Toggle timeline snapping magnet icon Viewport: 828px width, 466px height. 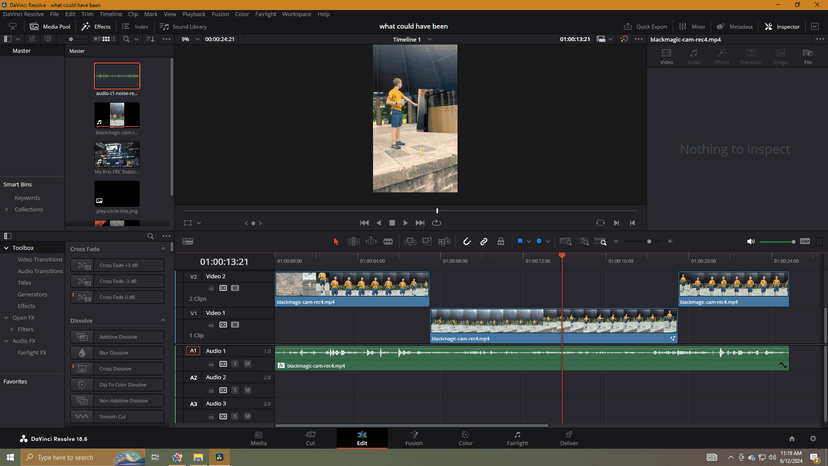(x=466, y=241)
